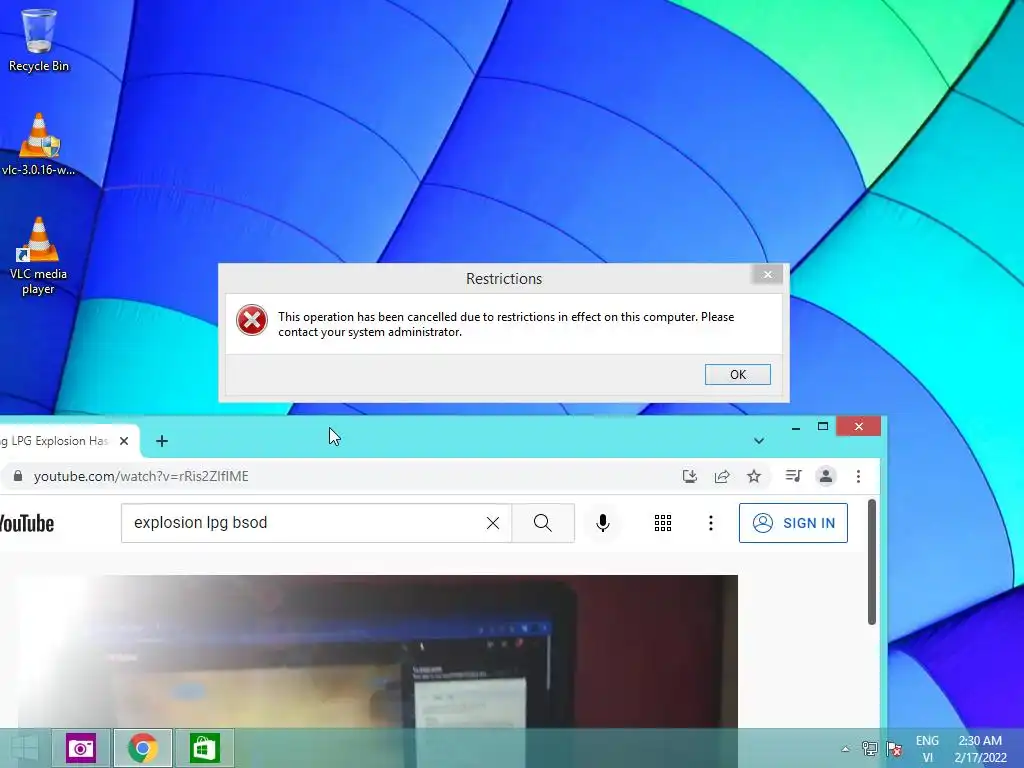Image resolution: width=1024 pixels, height=768 pixels.
Task: Open the network tray icon
Action: (x=869, y=748)
